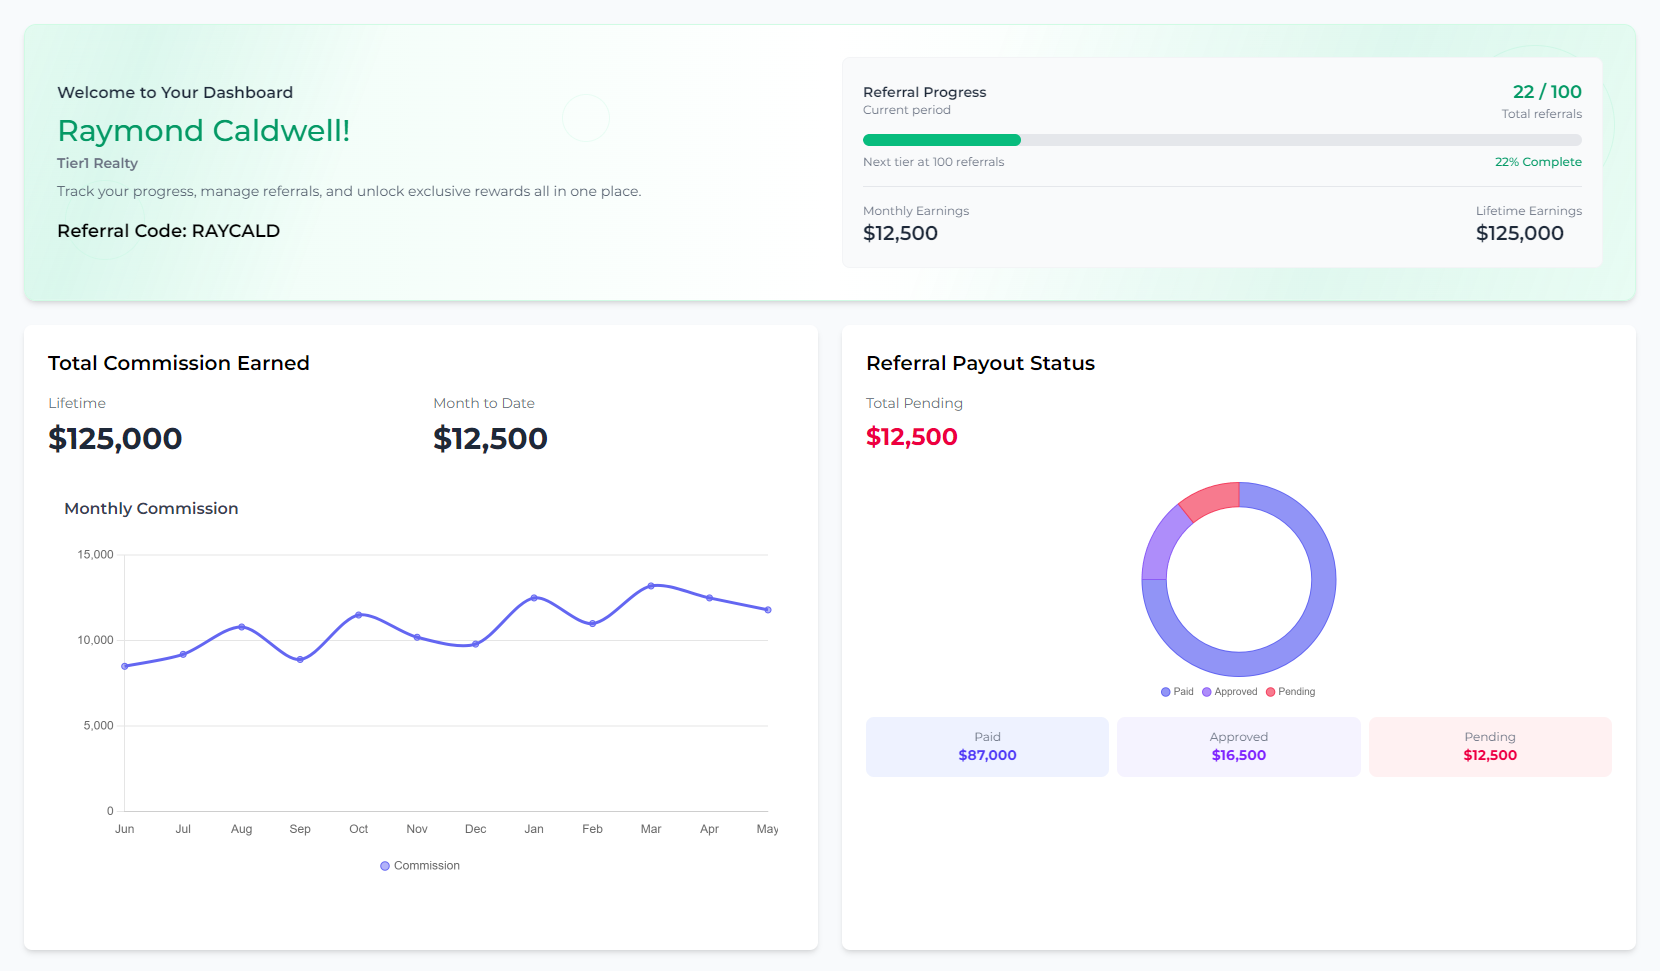Click the 15,000 y-axis label
1660x971 pixels.
pos(96,555)
